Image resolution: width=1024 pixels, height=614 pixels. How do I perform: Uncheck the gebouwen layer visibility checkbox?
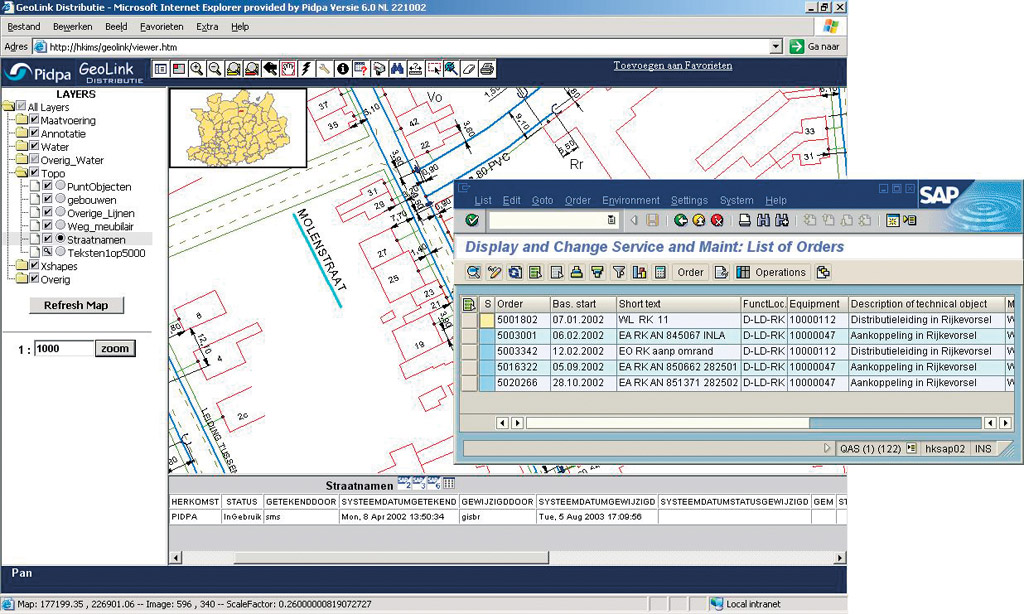[x=47, y=200]
